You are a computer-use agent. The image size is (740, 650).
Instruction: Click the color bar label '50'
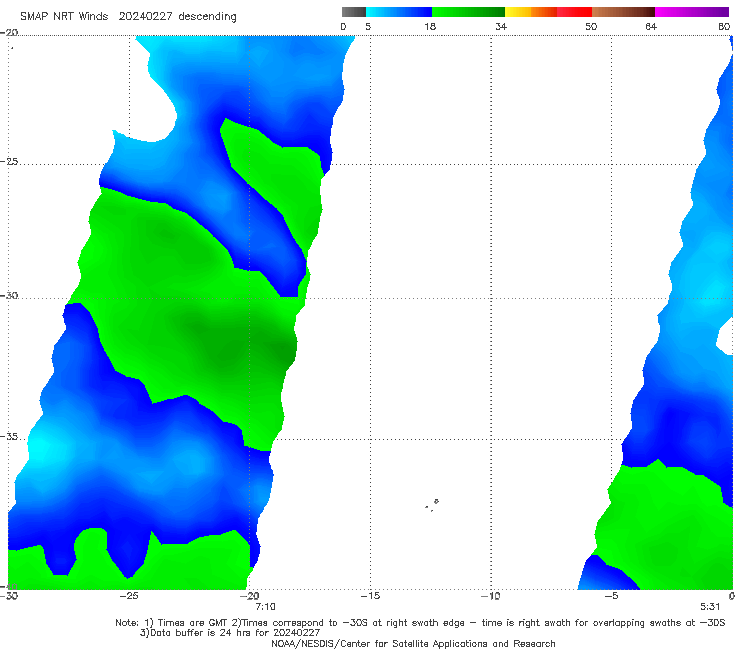tap(591, 27)
